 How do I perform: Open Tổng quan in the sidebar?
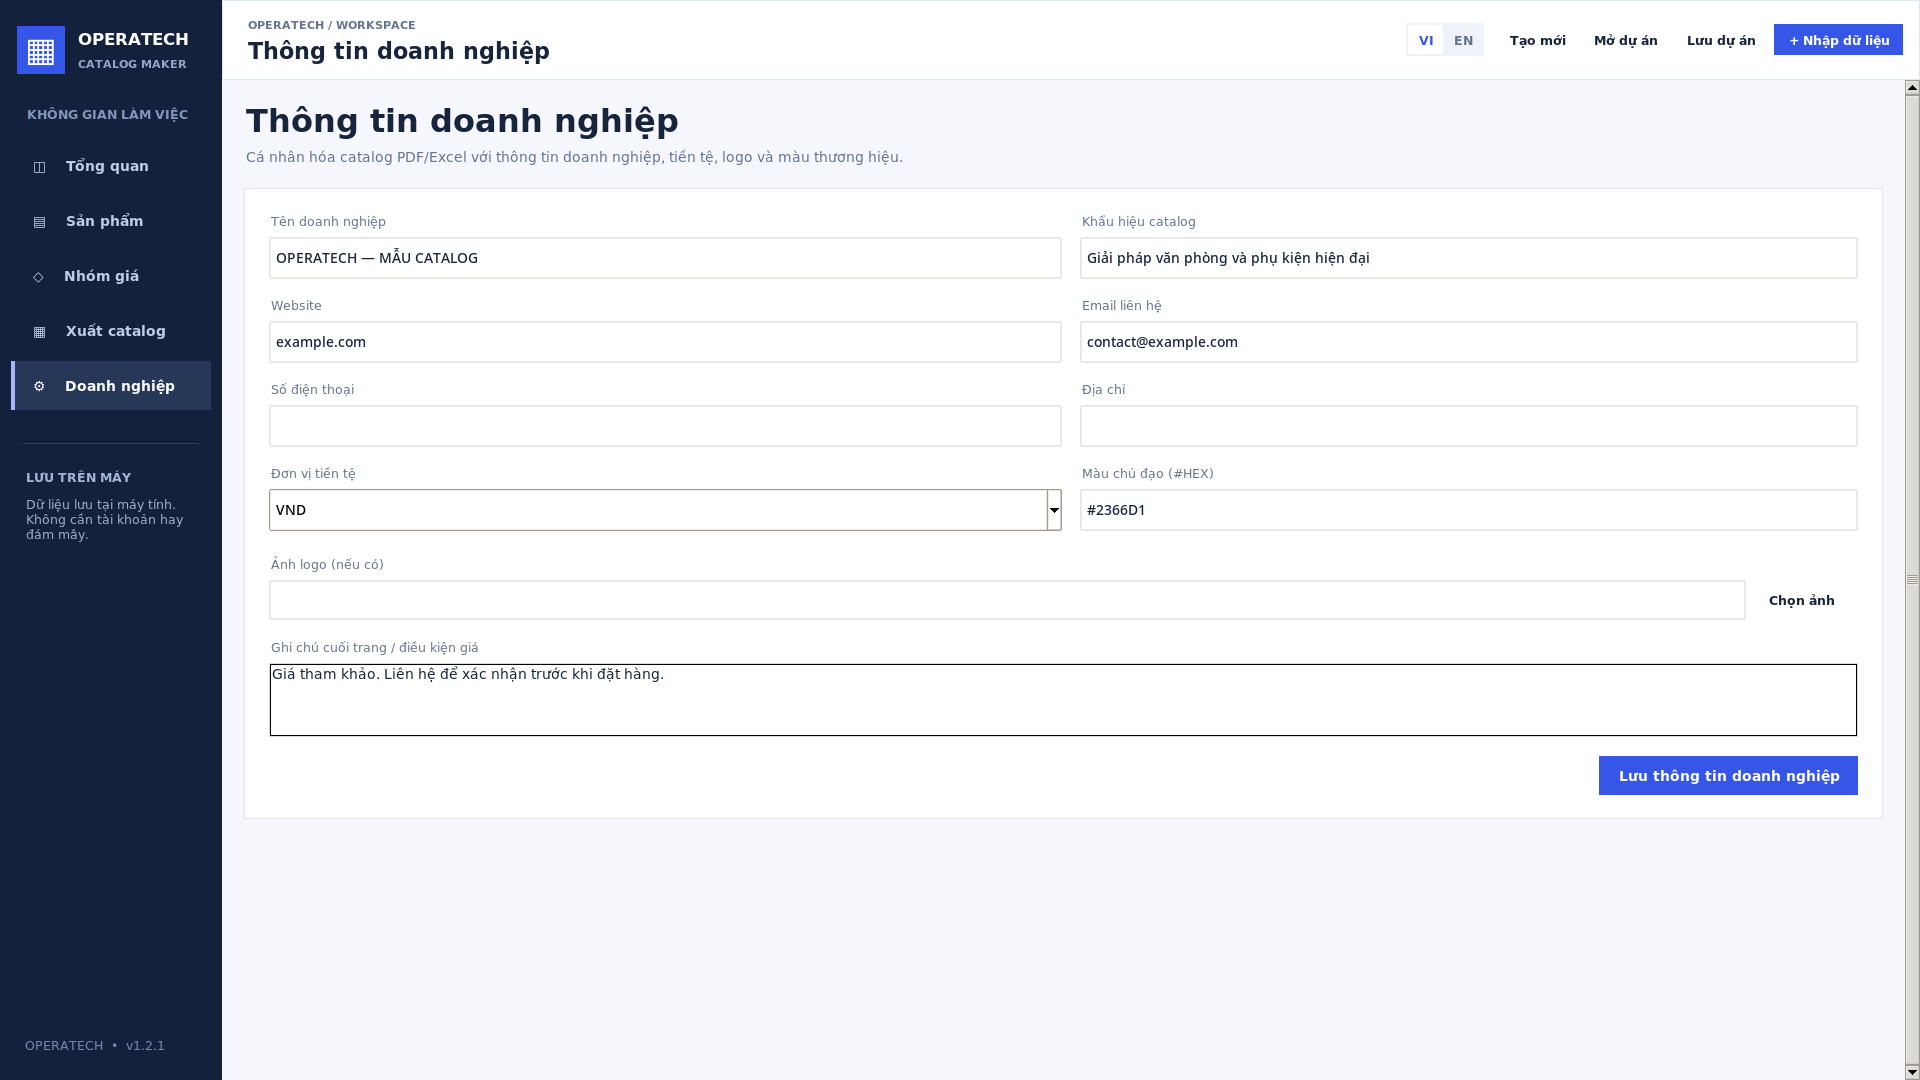[111, 166]
